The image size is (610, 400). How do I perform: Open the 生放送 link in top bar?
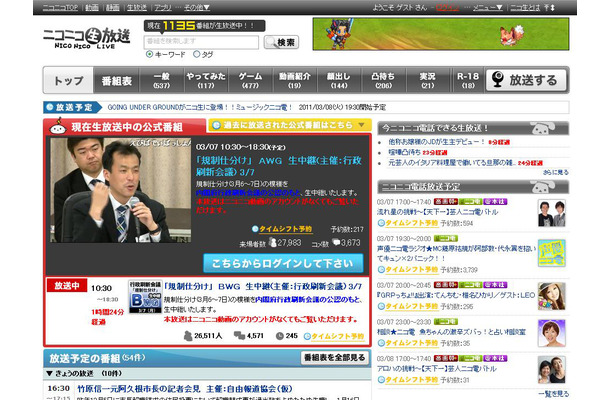coord(137,7)
